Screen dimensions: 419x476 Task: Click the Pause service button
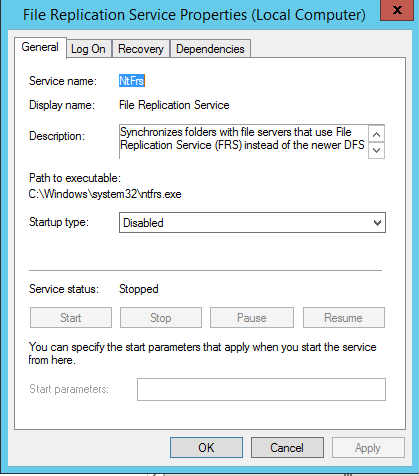(x=252, y=318)
